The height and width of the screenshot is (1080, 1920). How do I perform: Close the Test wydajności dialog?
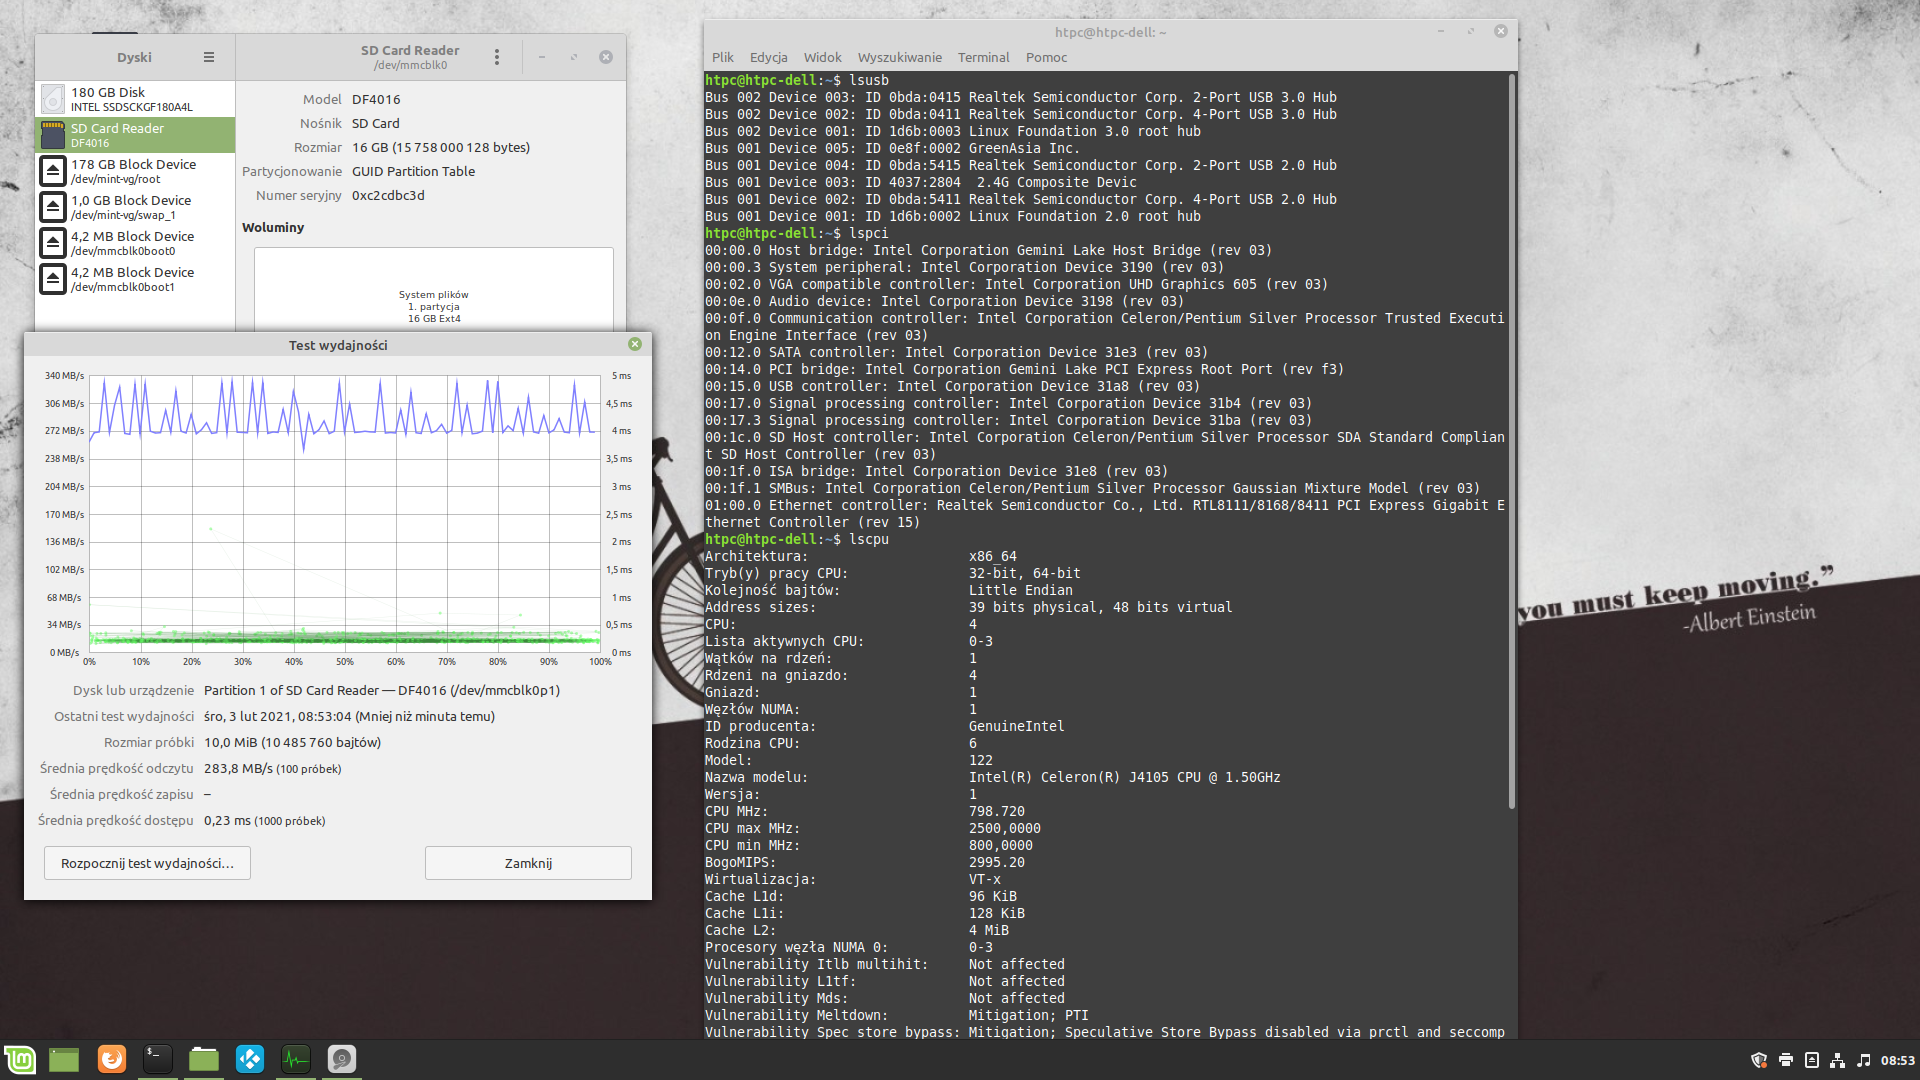click(x=635, y=344)
